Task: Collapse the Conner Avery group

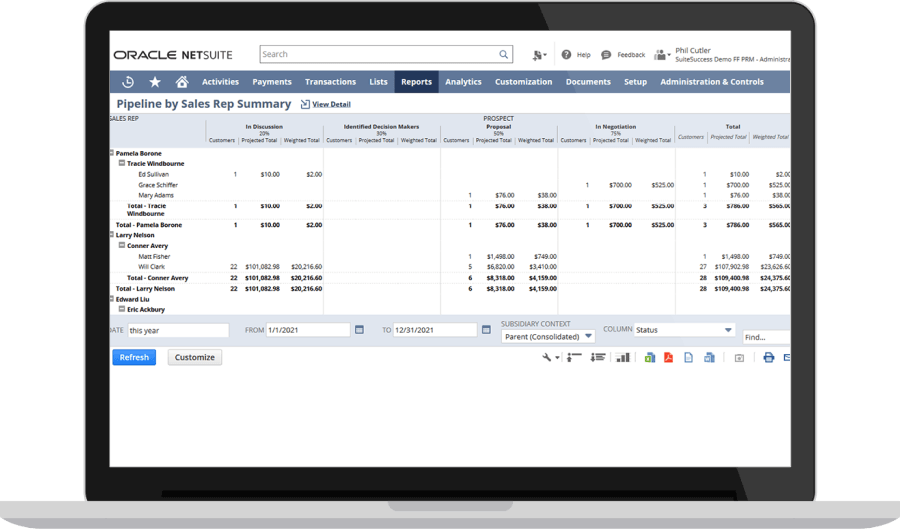Action: (122, 245)
